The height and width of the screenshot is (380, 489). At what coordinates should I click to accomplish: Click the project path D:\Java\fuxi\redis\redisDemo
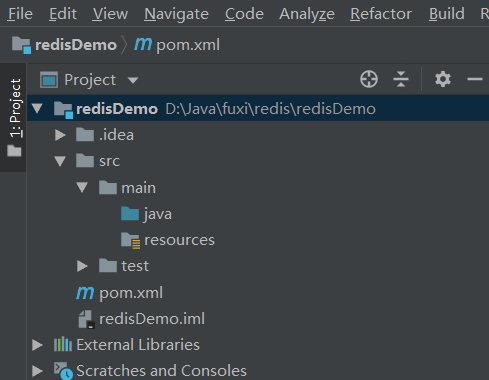pos(271,109)
